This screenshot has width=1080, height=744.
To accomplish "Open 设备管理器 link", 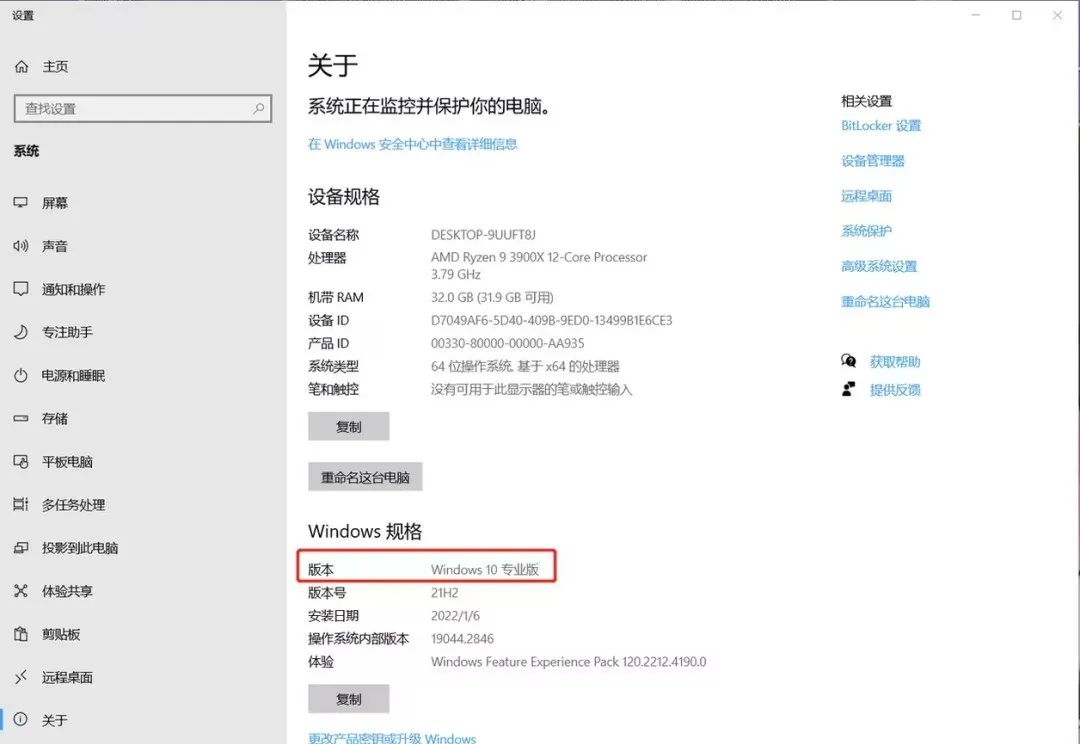I will 873,161.
